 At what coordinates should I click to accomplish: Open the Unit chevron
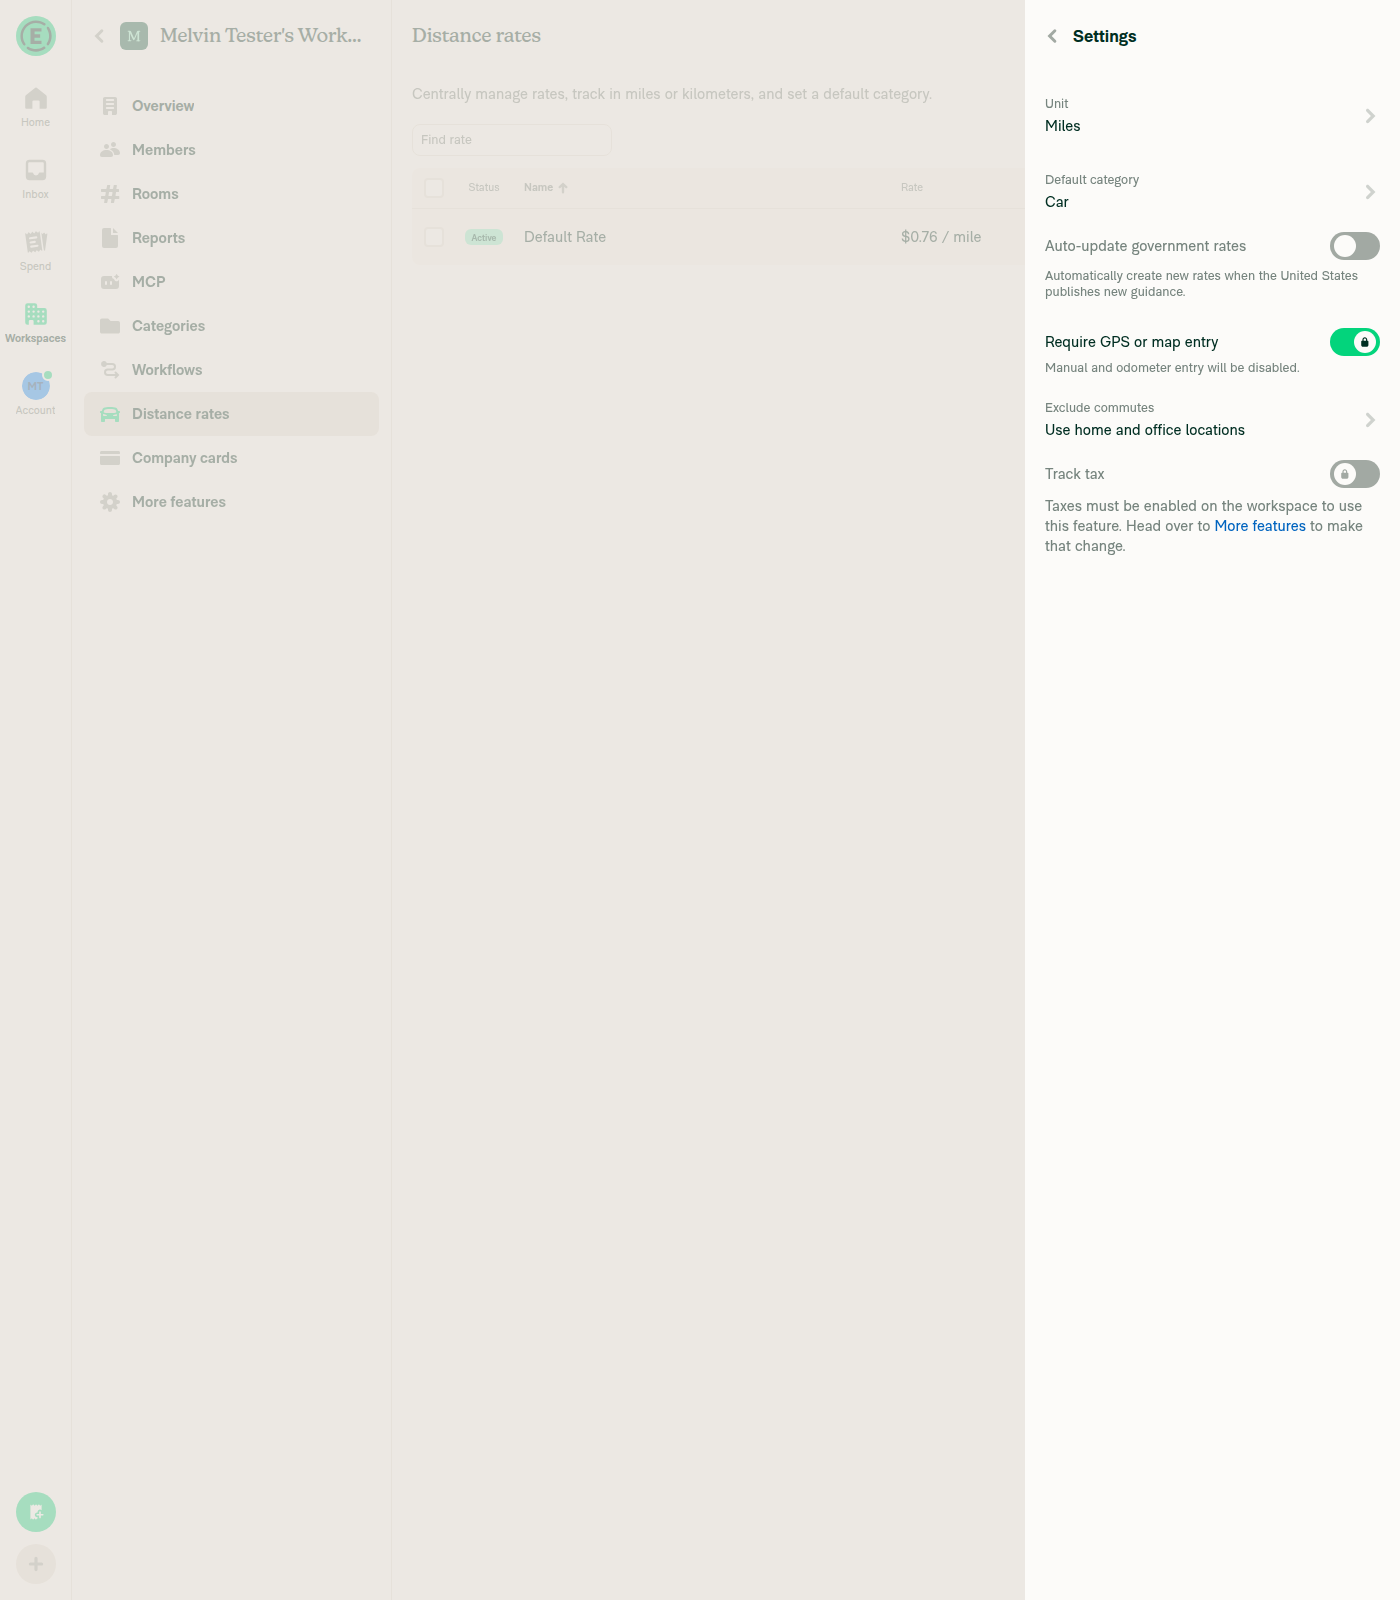click(1370, 116)
